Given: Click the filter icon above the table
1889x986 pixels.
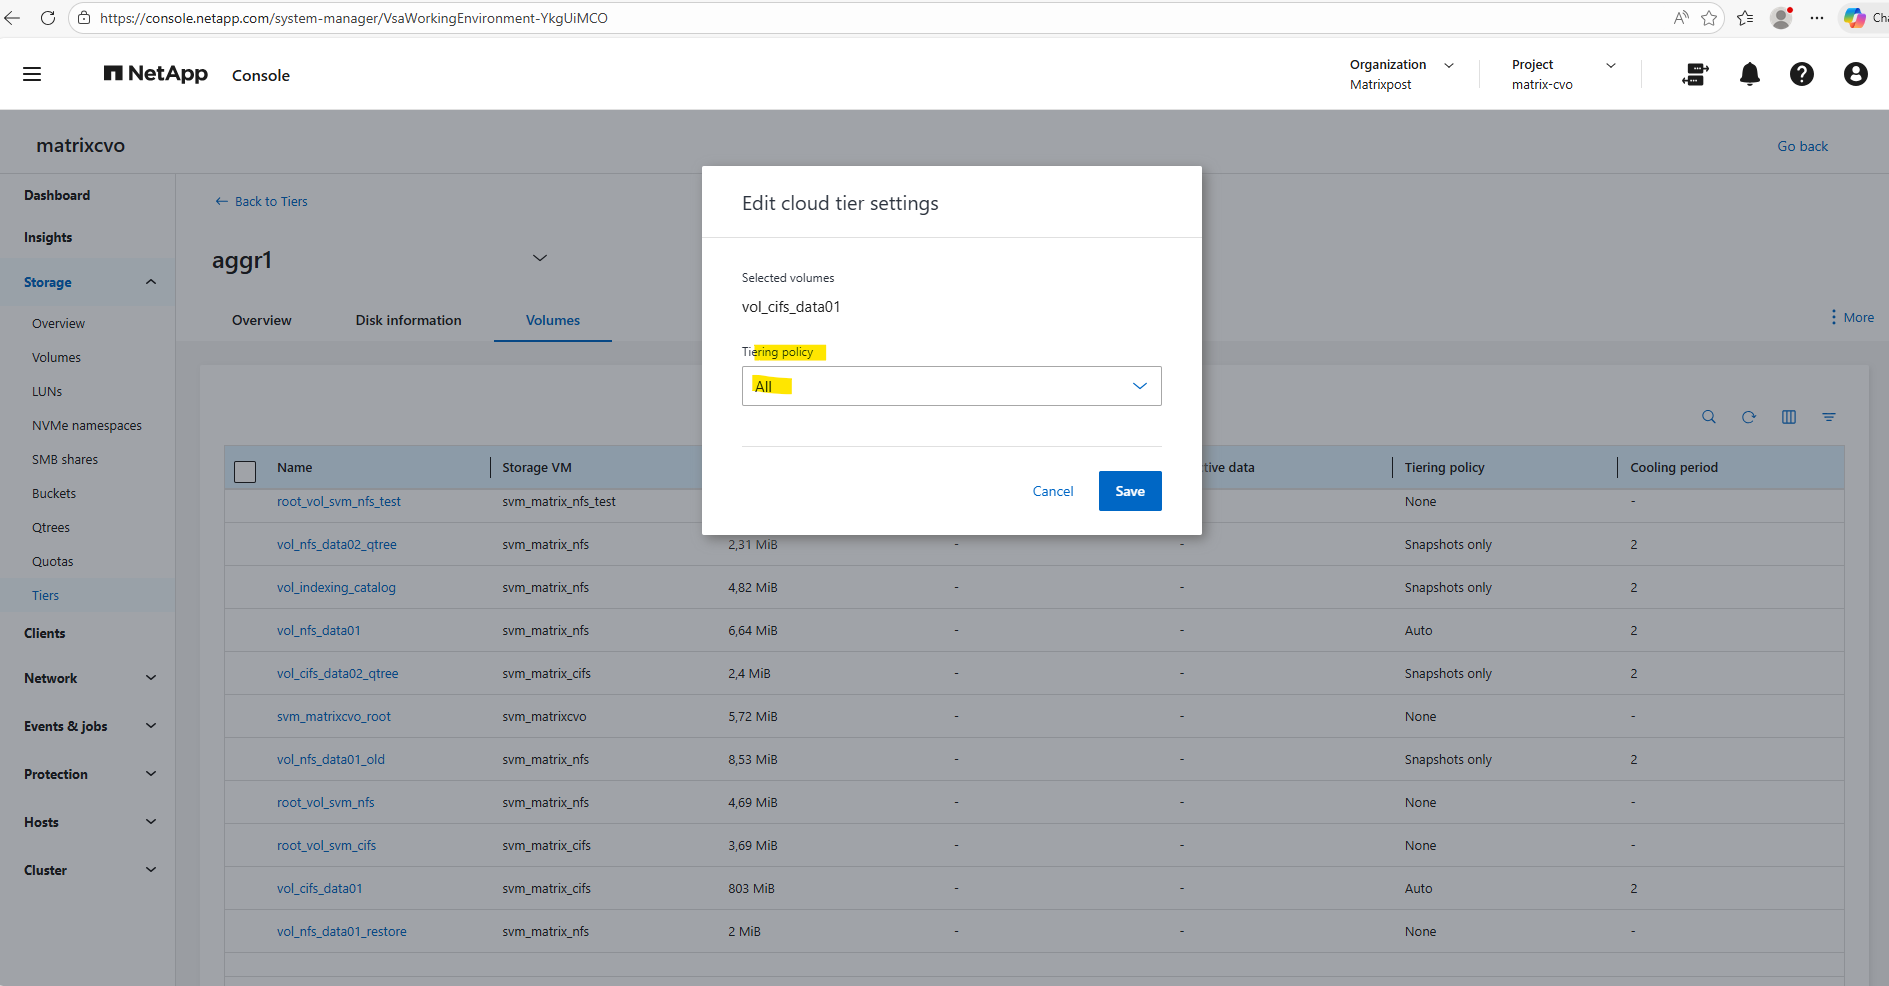Looking at the screenshot, I should click(1828, 417).
